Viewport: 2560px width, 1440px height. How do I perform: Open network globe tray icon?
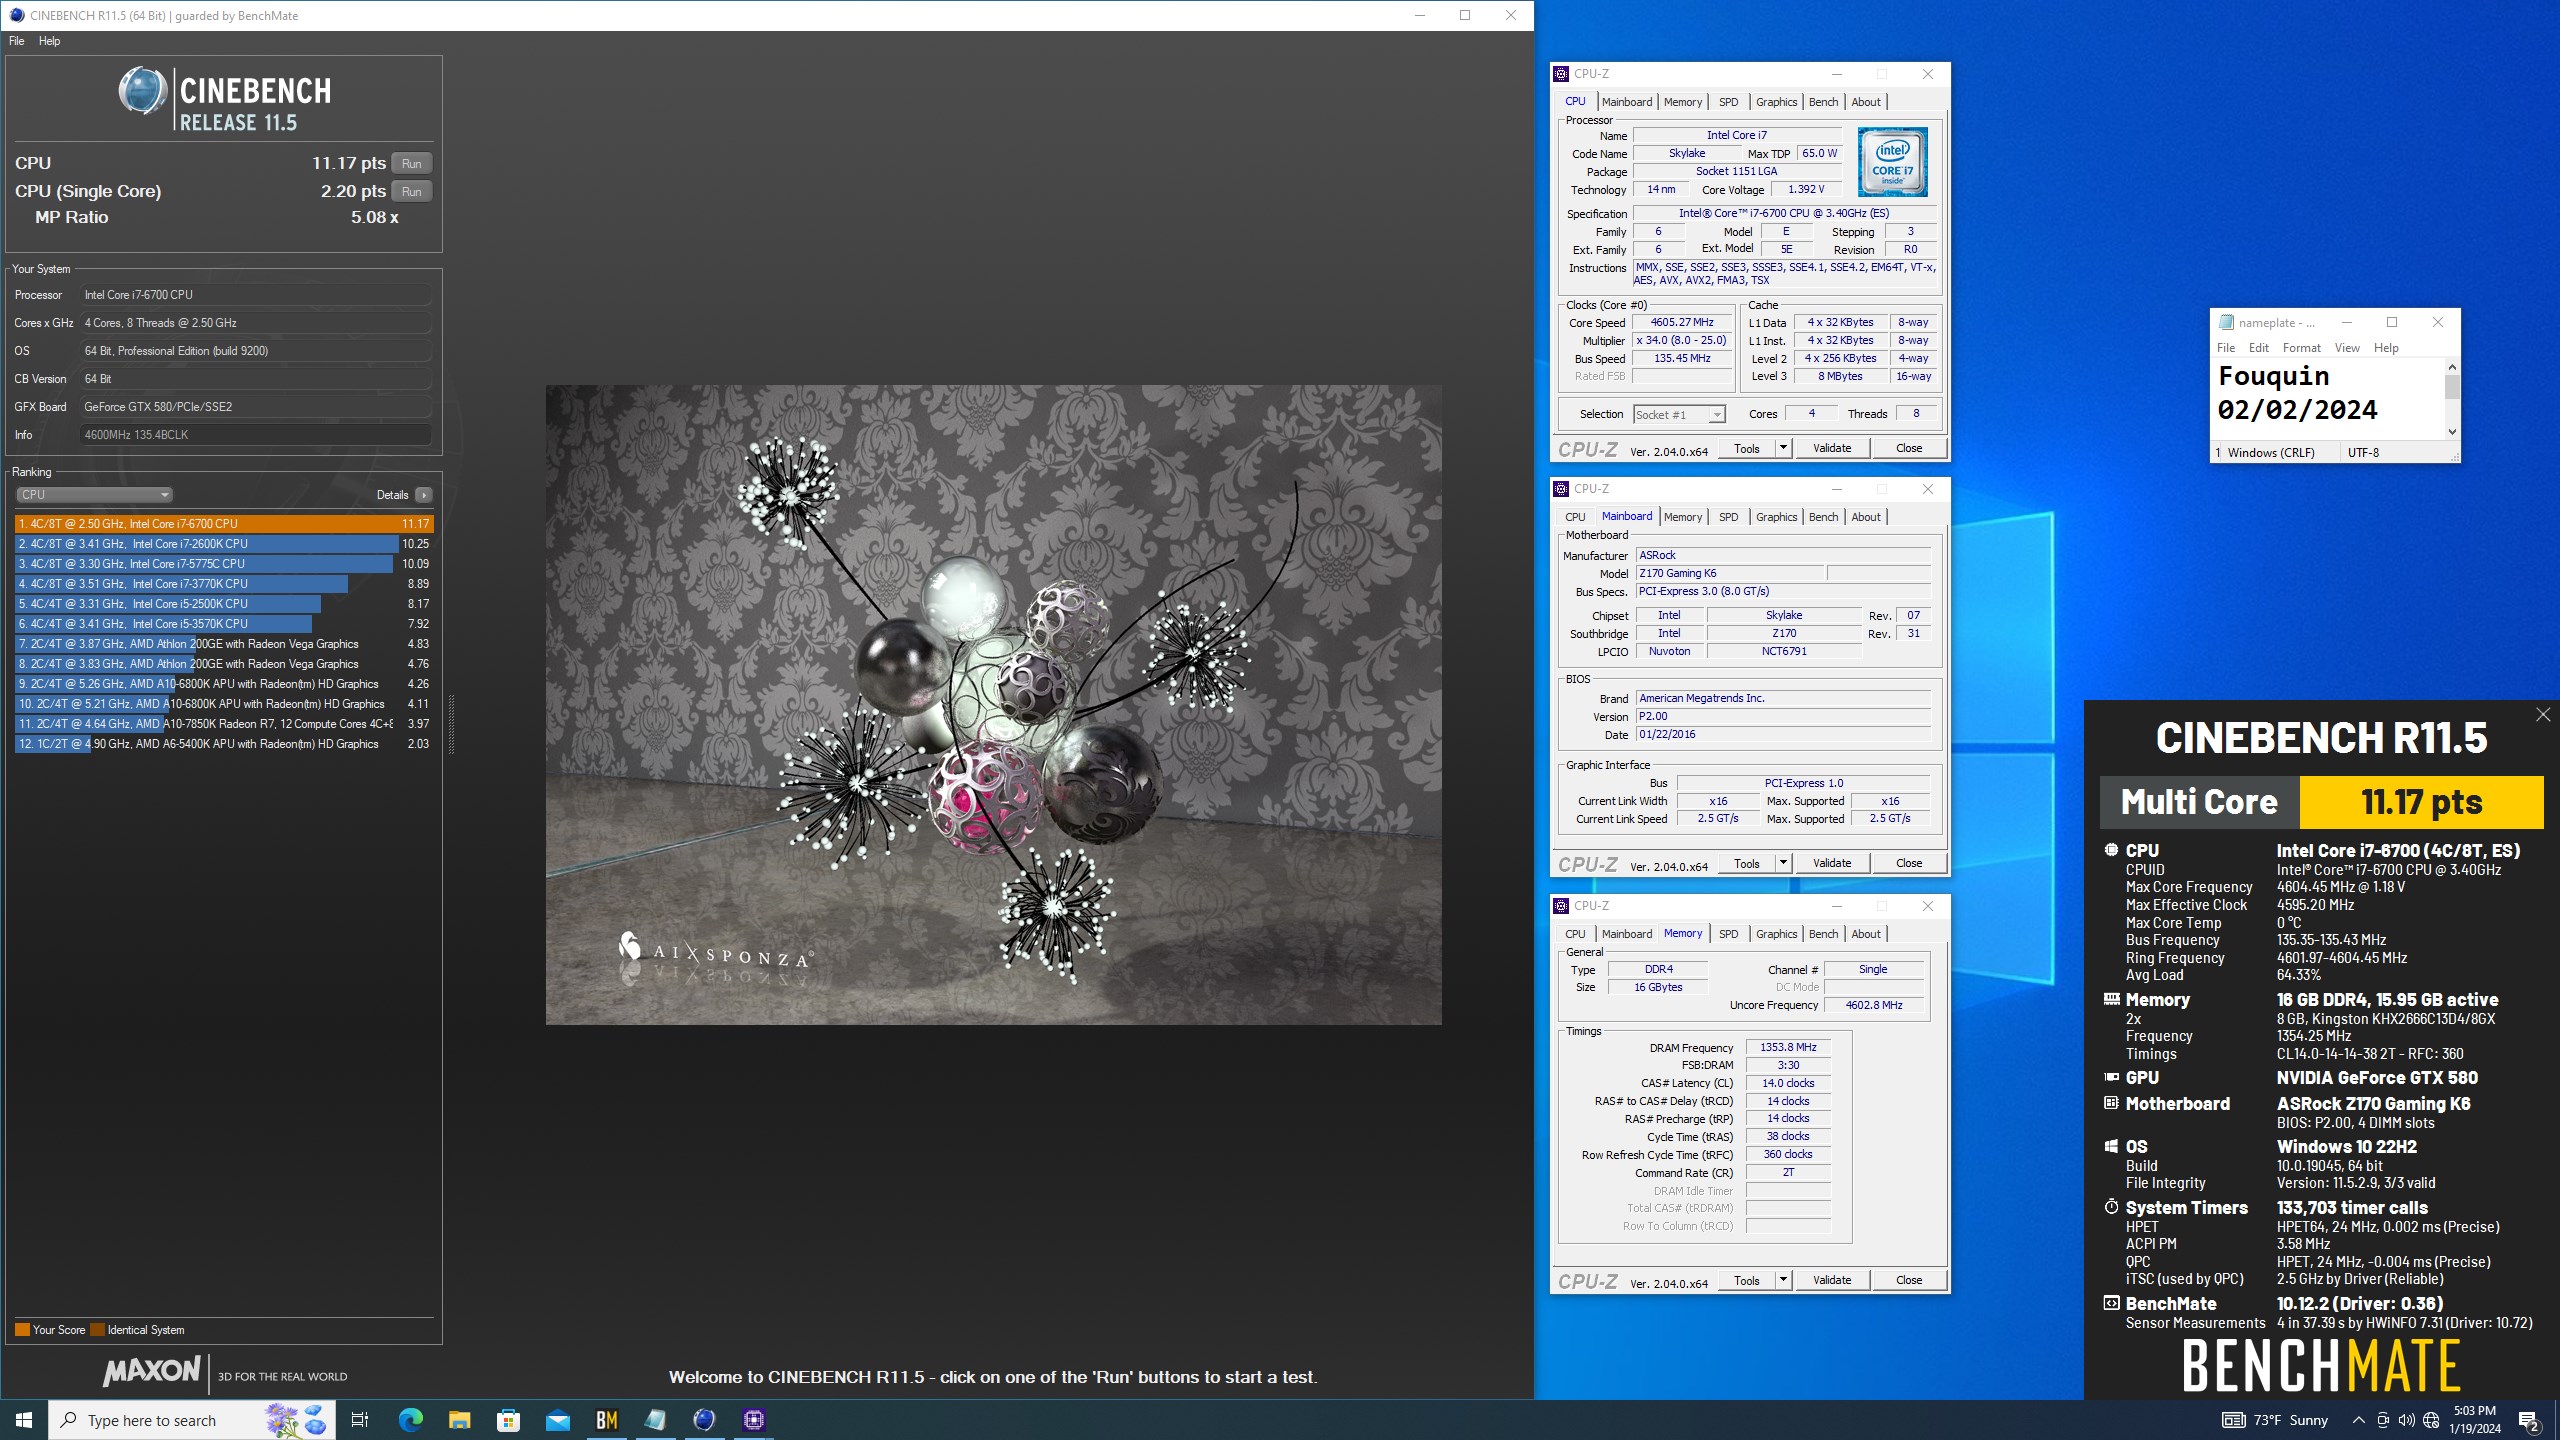coord(2431,1420)
